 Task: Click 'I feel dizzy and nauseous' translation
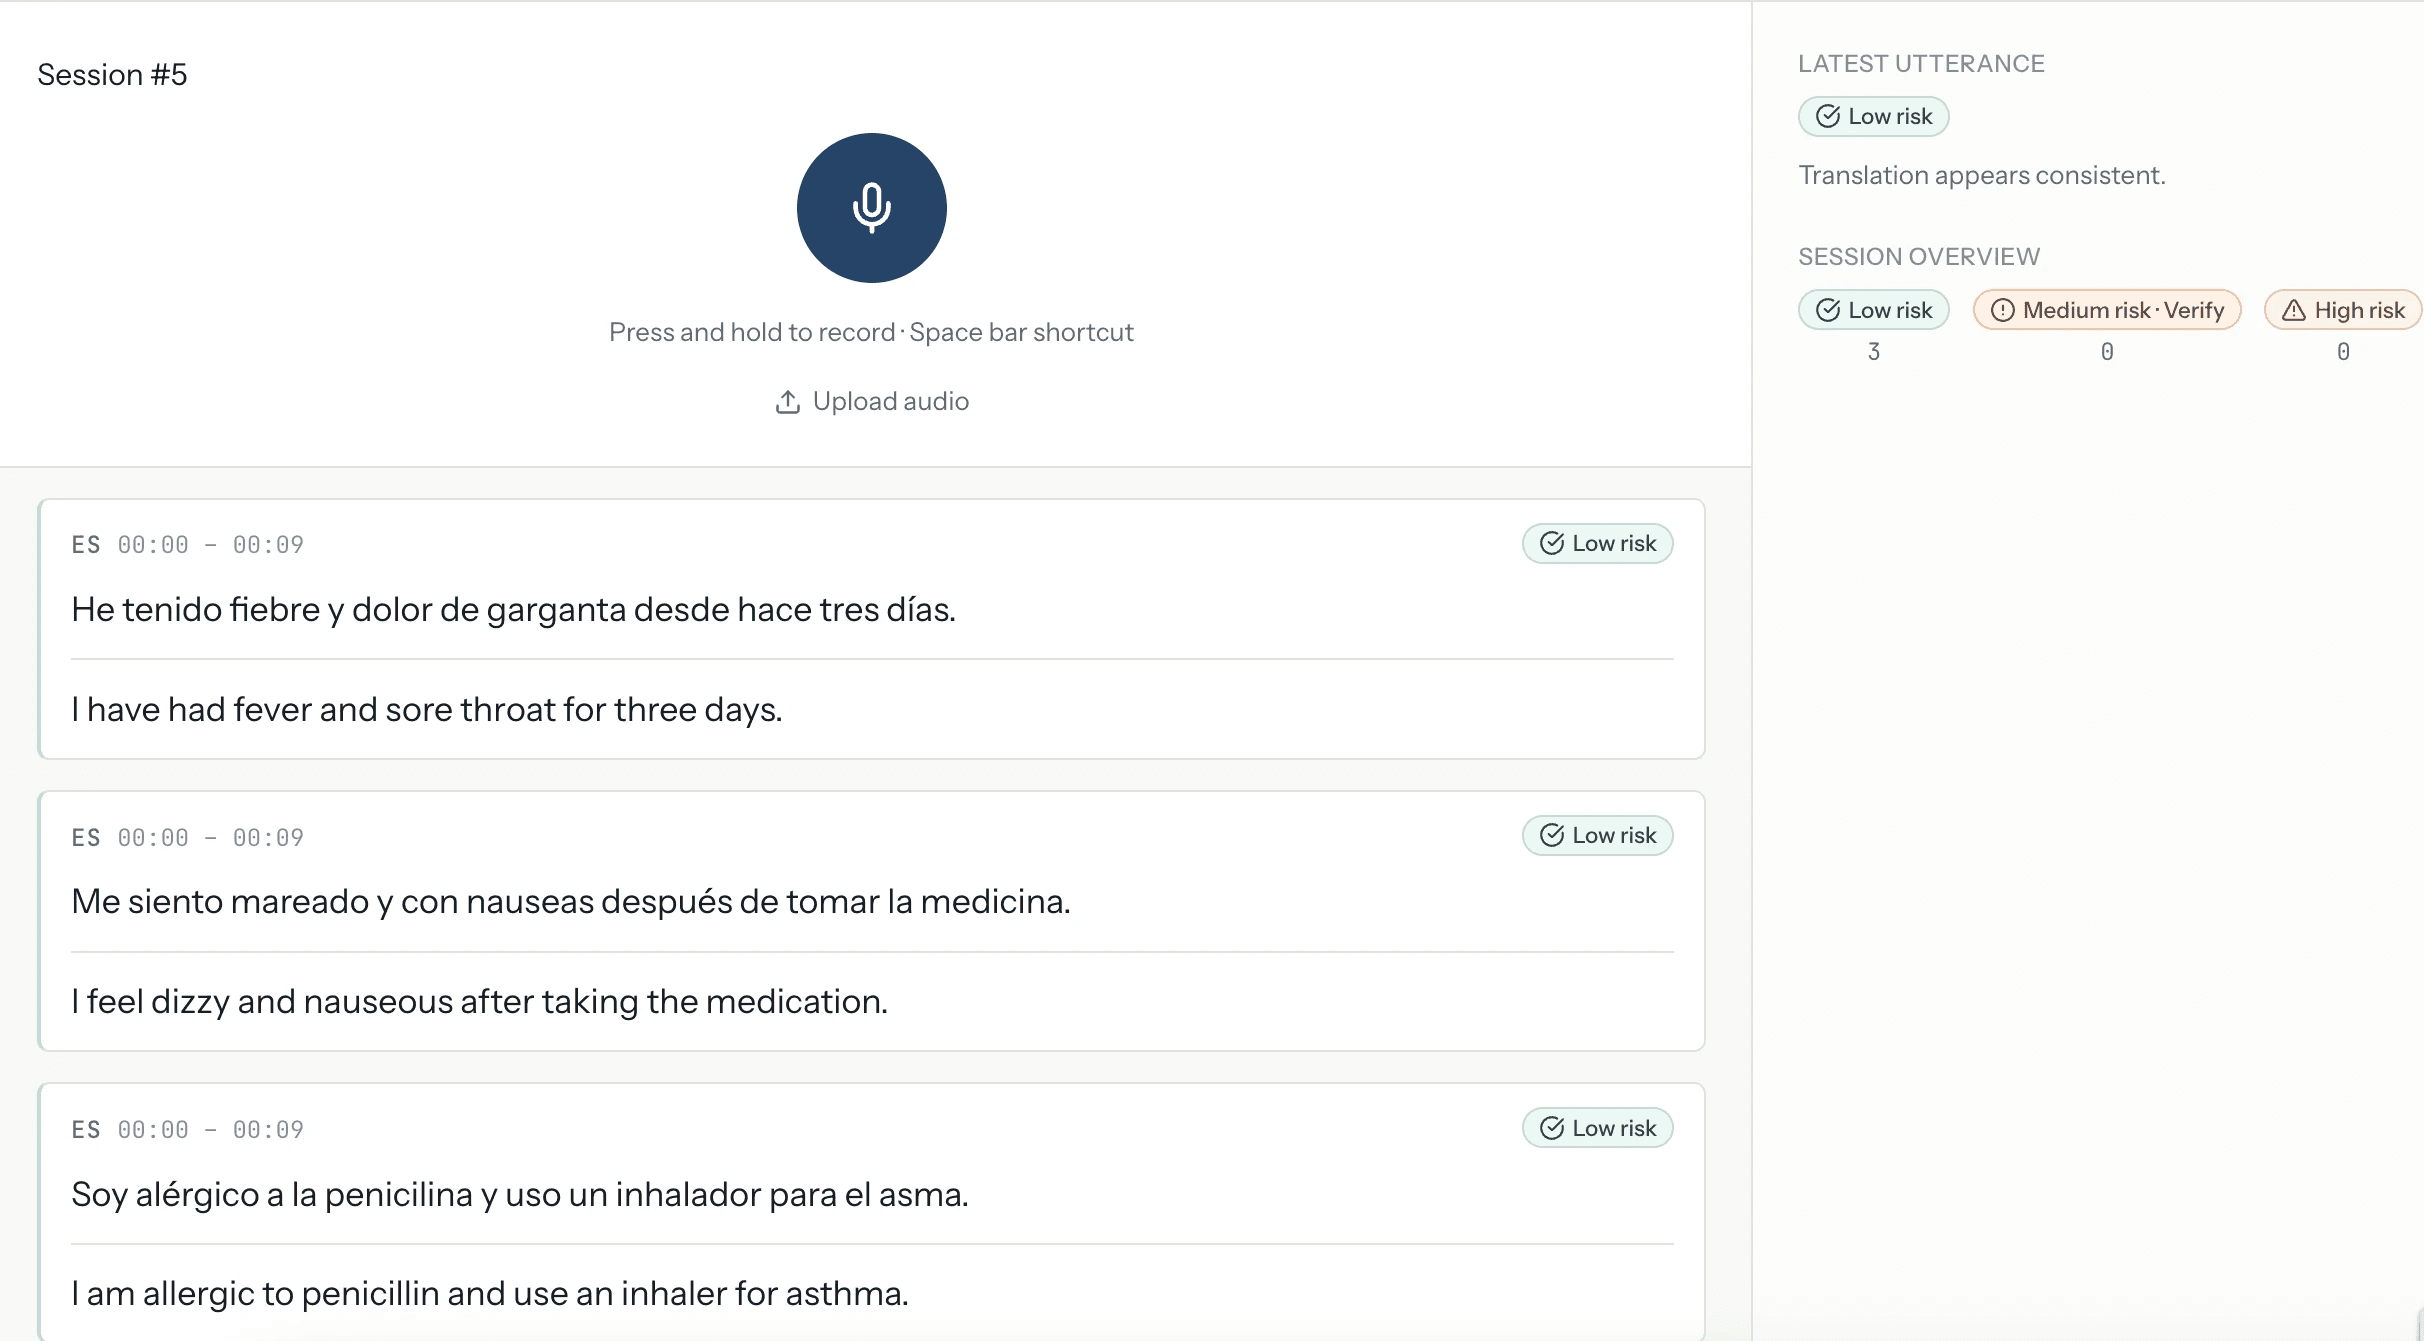coord(479,1001)
